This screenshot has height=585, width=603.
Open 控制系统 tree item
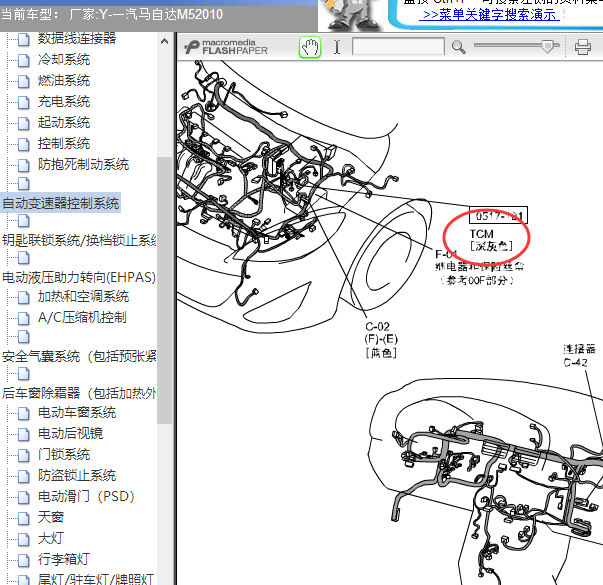pyautogui.click(x=64, y=143)
